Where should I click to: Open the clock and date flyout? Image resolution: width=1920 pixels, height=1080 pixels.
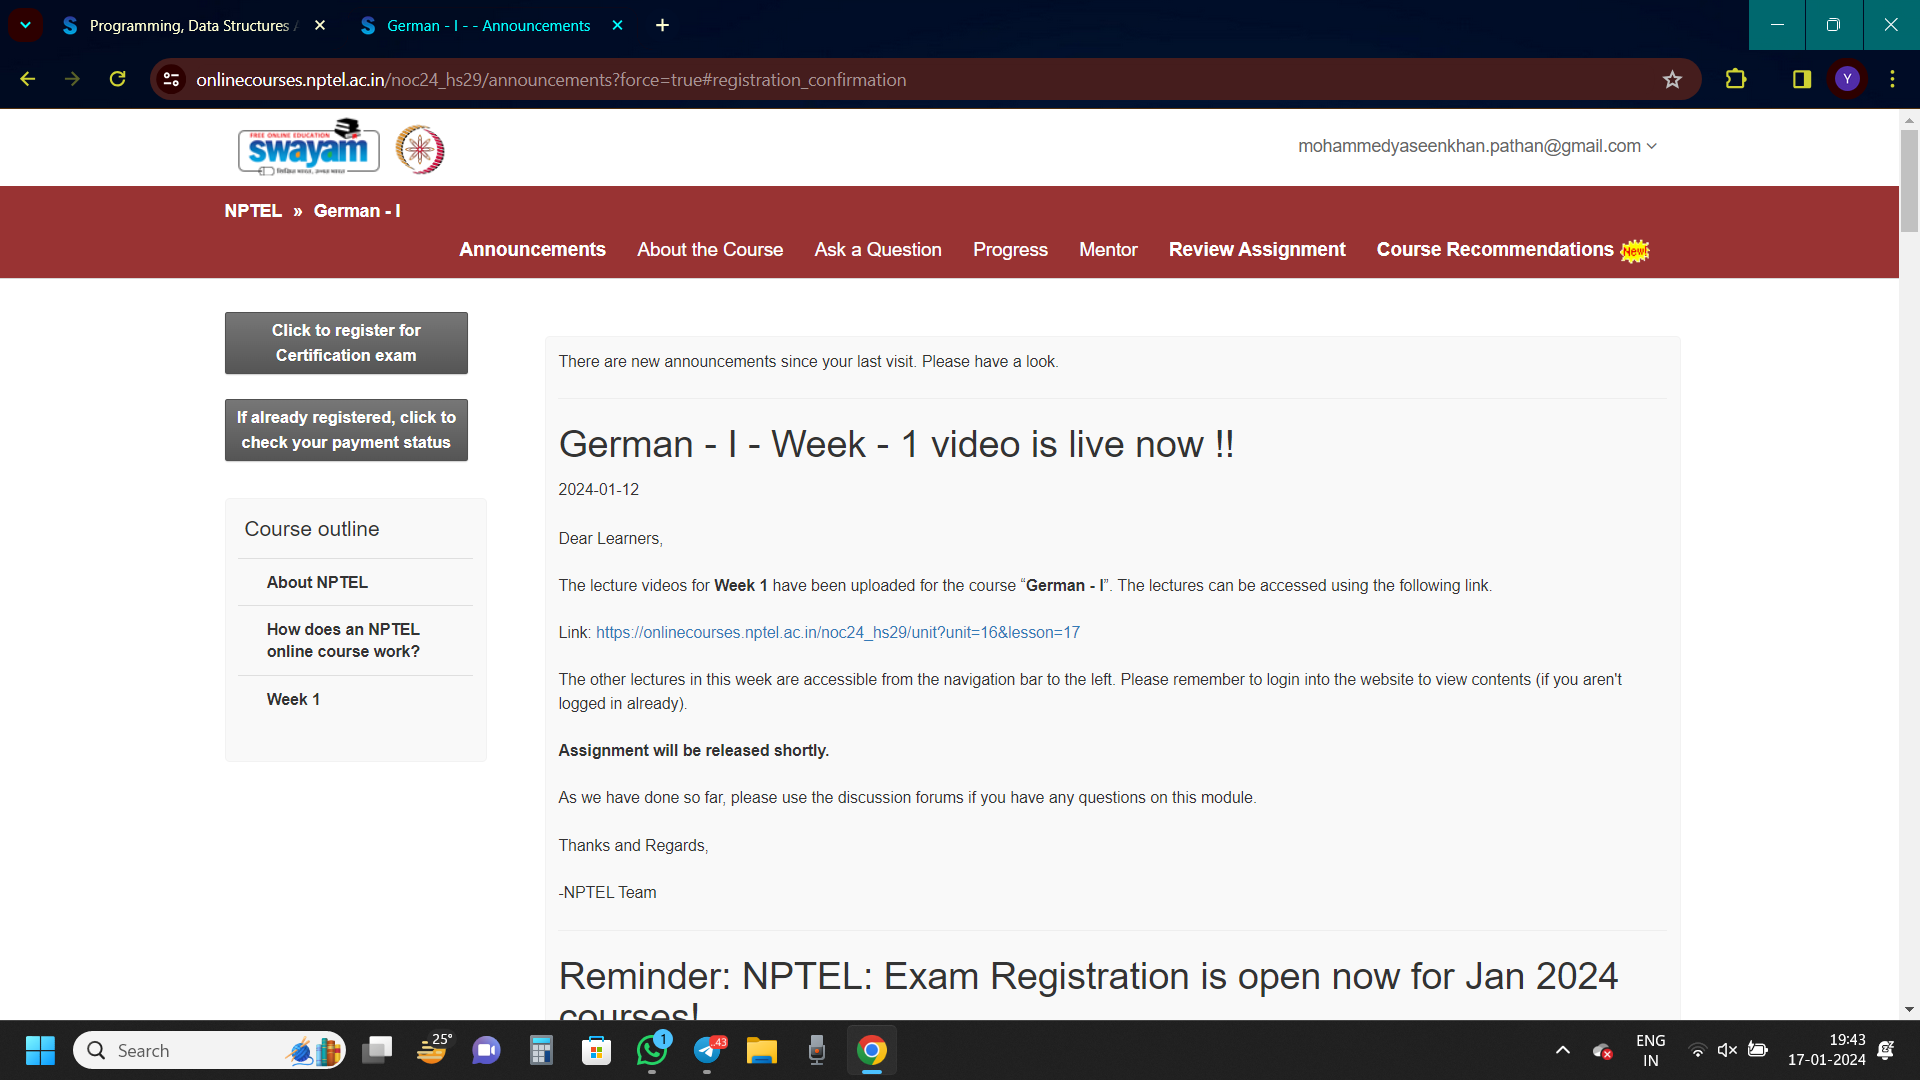[1826, 1050]
